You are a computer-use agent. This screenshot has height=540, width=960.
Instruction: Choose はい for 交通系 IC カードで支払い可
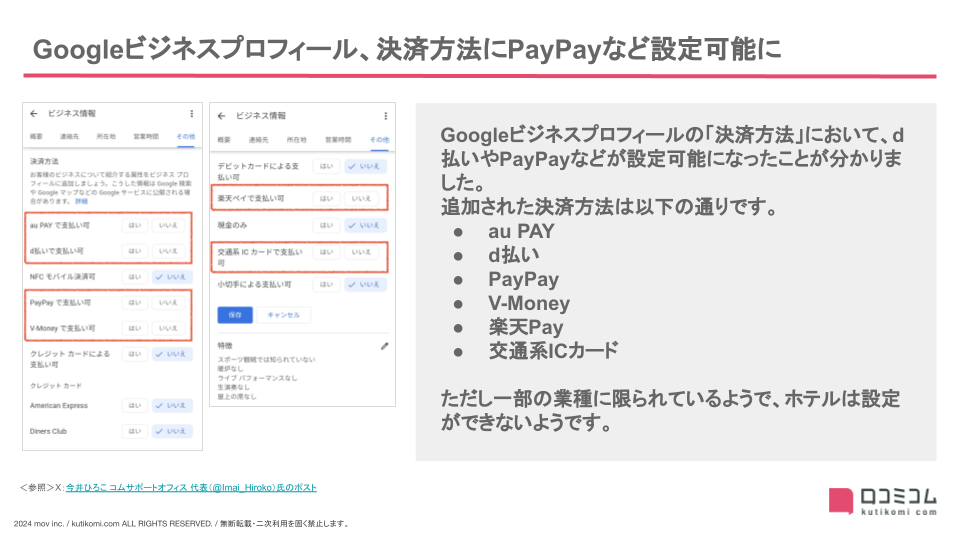pos(326,252)
